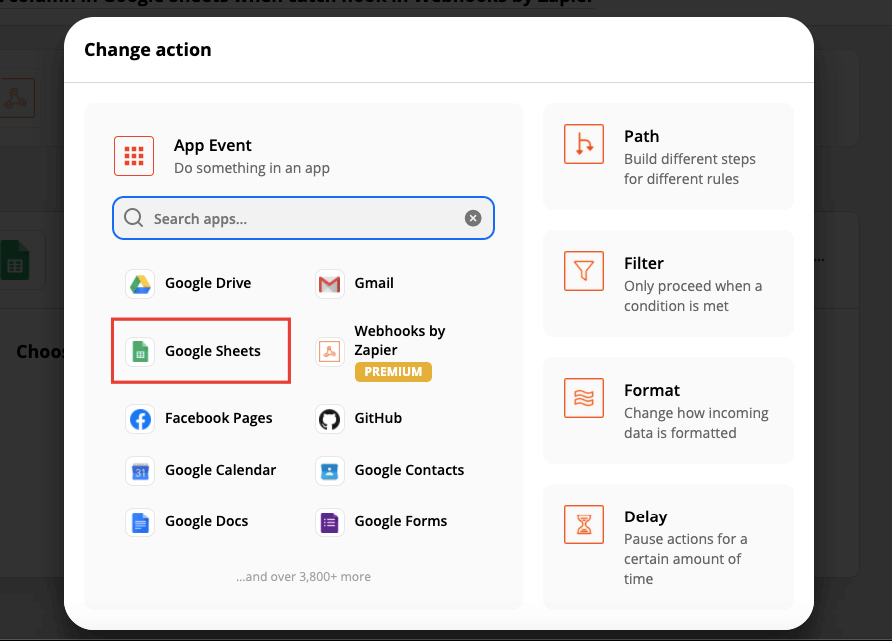Click the Google Sheets icon in background editor
892x641 pixels.
tap(15, 260)
